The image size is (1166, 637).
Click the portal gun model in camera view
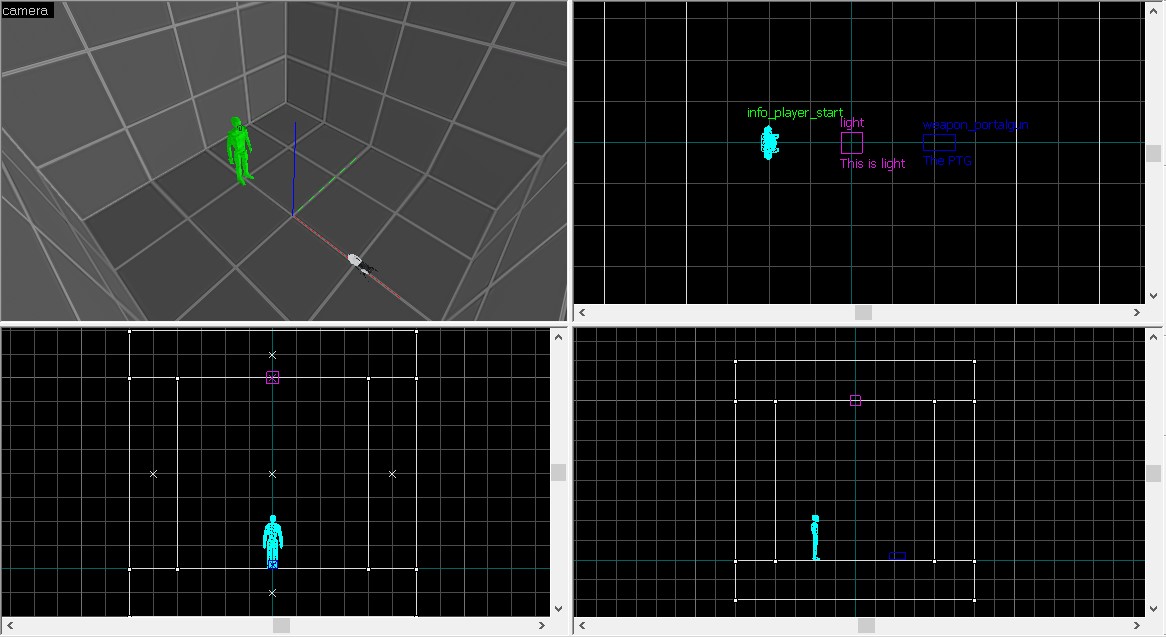tap(359, 263)
